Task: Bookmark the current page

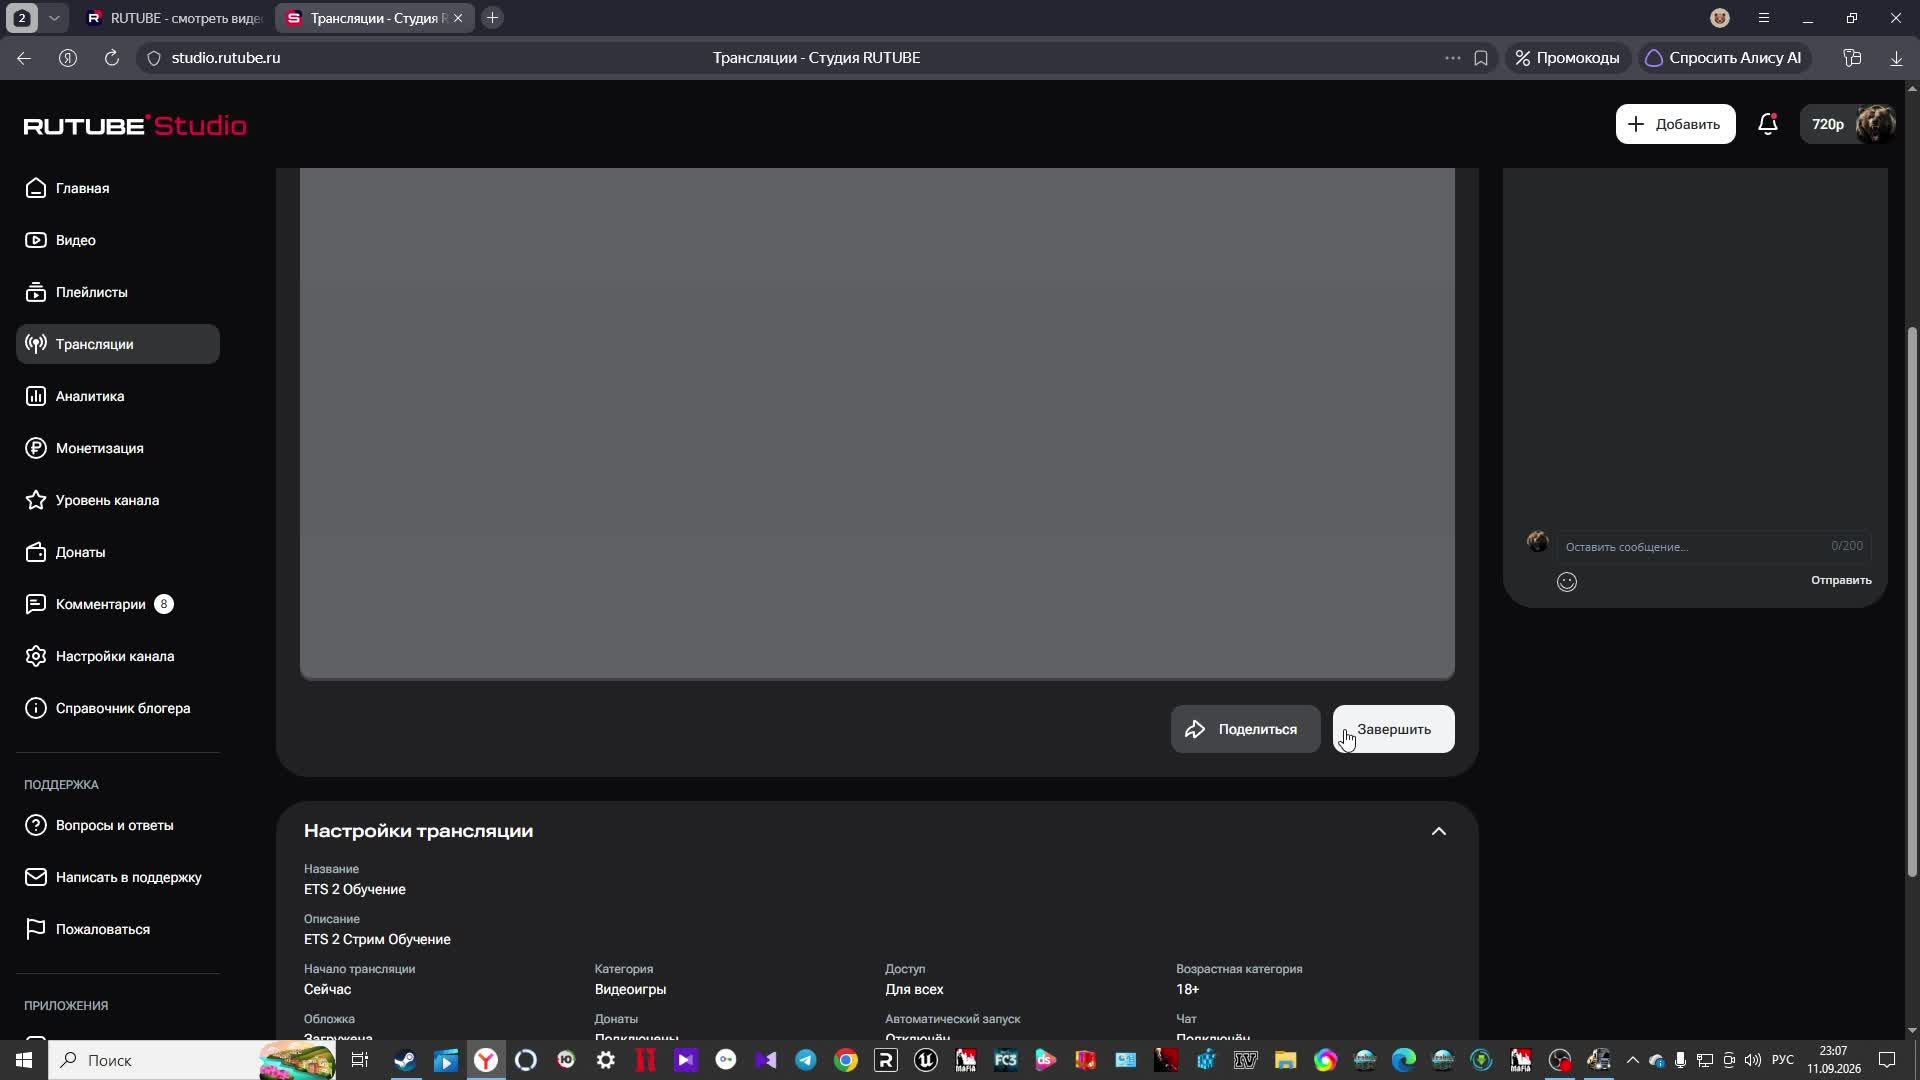Action: click(x=1481, y=58)
